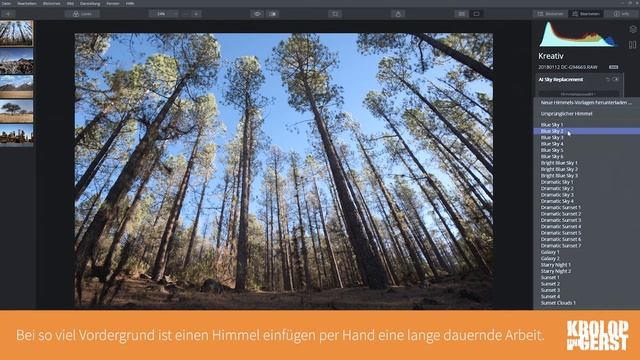Zoom in with the plus button
Screen dimensions: 640x360
[196, 14]
